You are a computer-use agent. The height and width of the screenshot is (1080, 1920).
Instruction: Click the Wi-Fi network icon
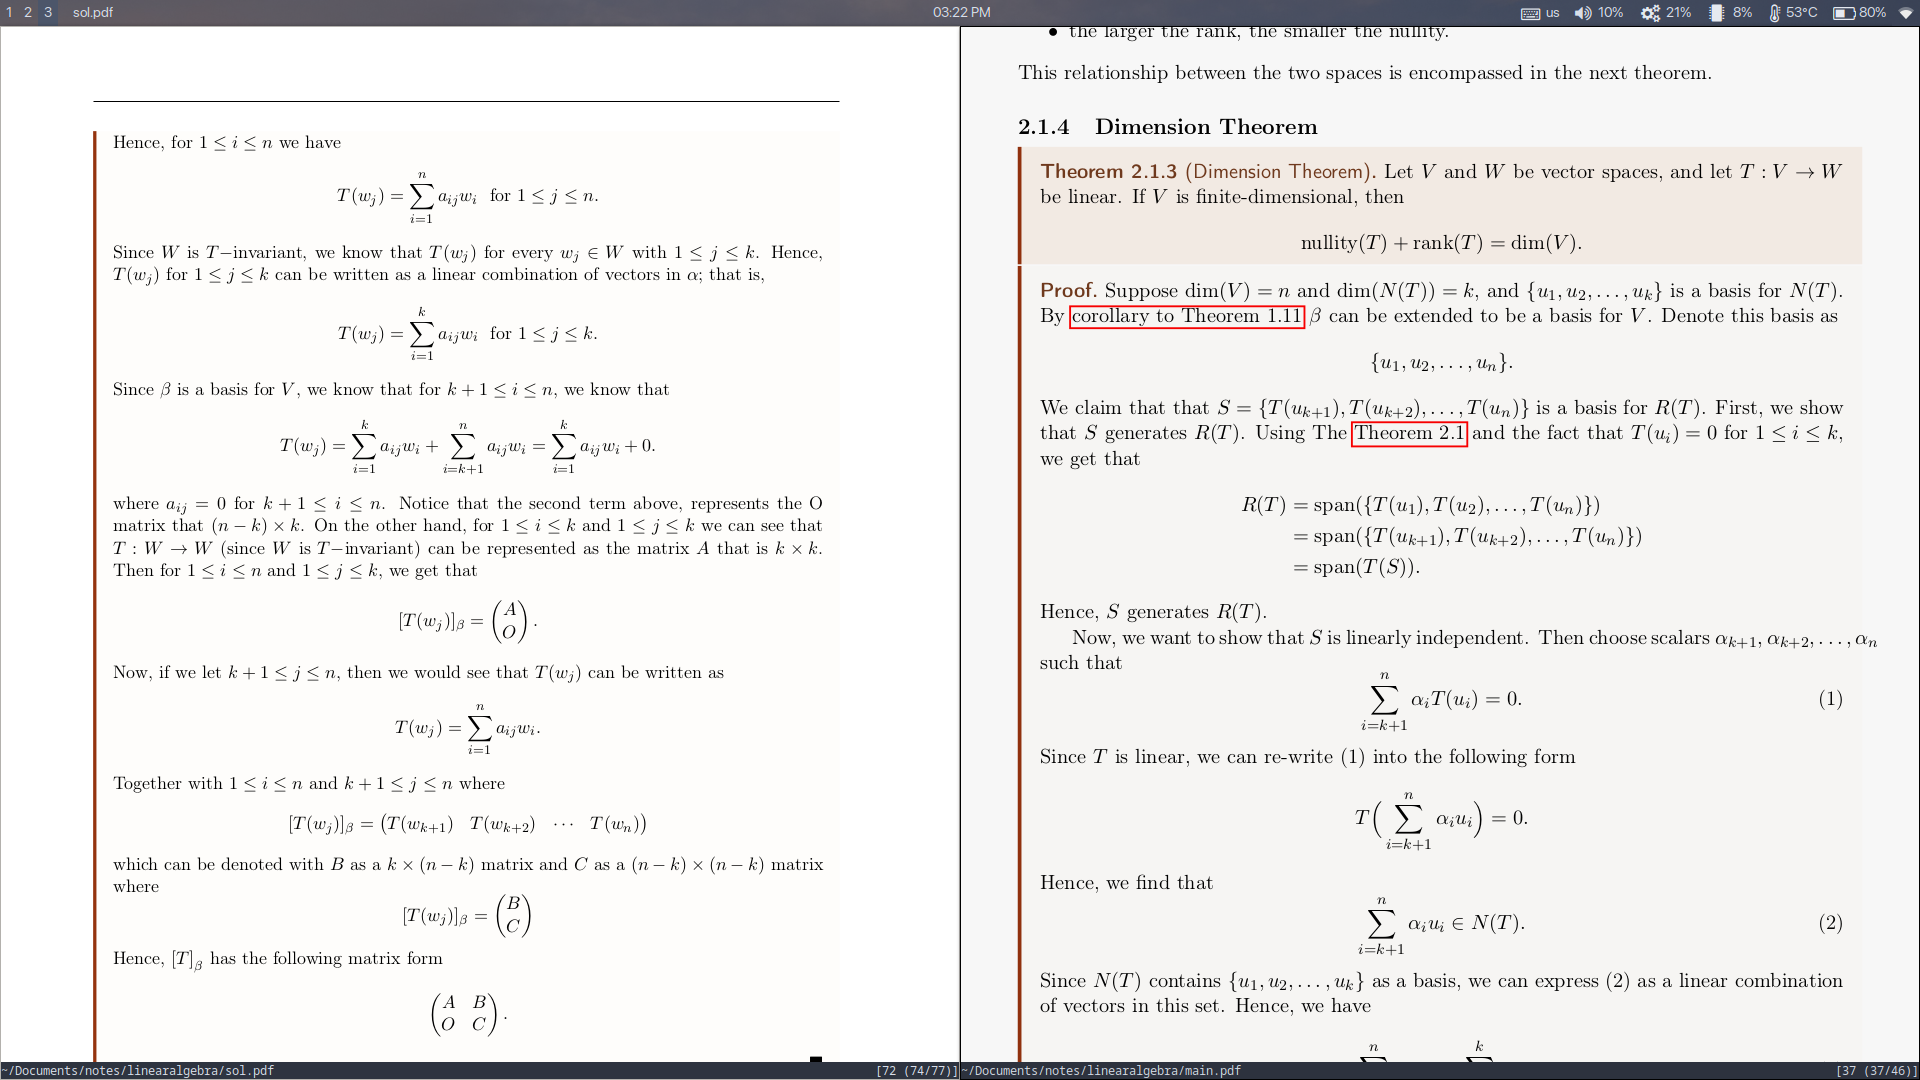[x=1905, y=13]
